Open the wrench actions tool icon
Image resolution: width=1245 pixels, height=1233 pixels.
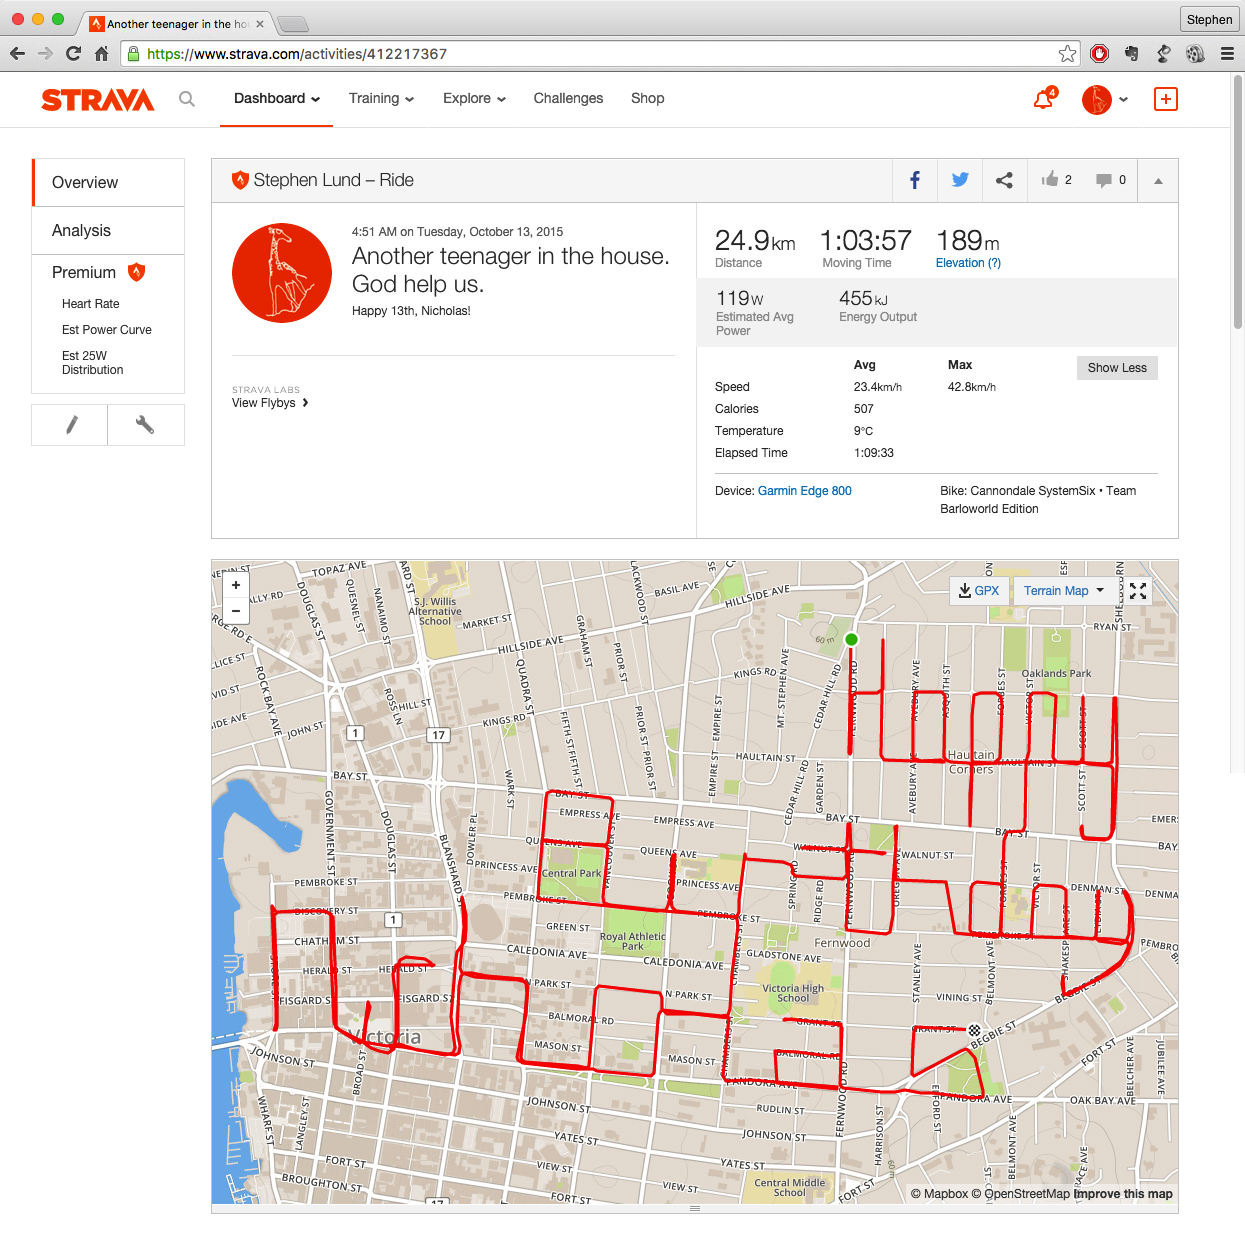tap(145, 425)
